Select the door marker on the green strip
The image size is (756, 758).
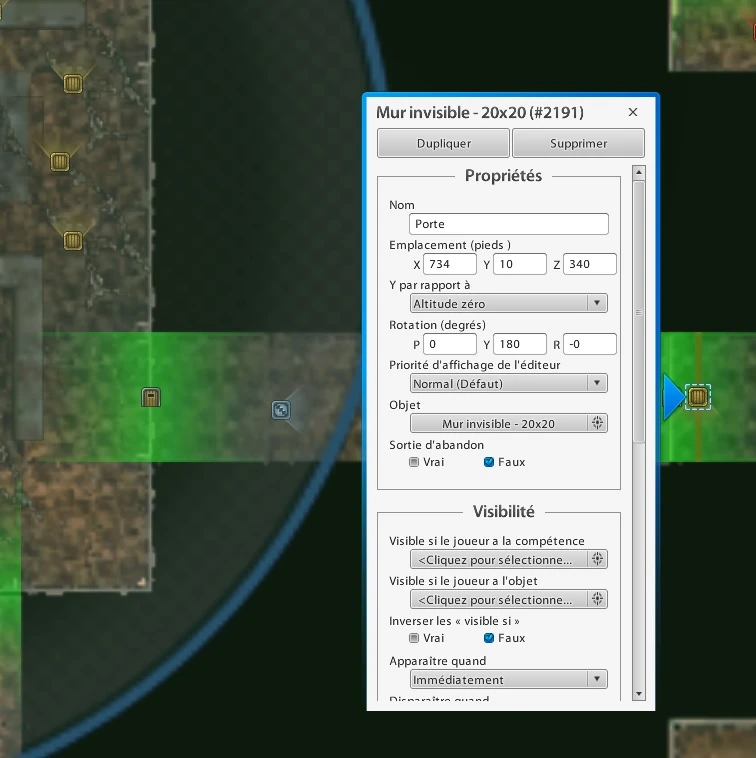[x=151, y=397]
